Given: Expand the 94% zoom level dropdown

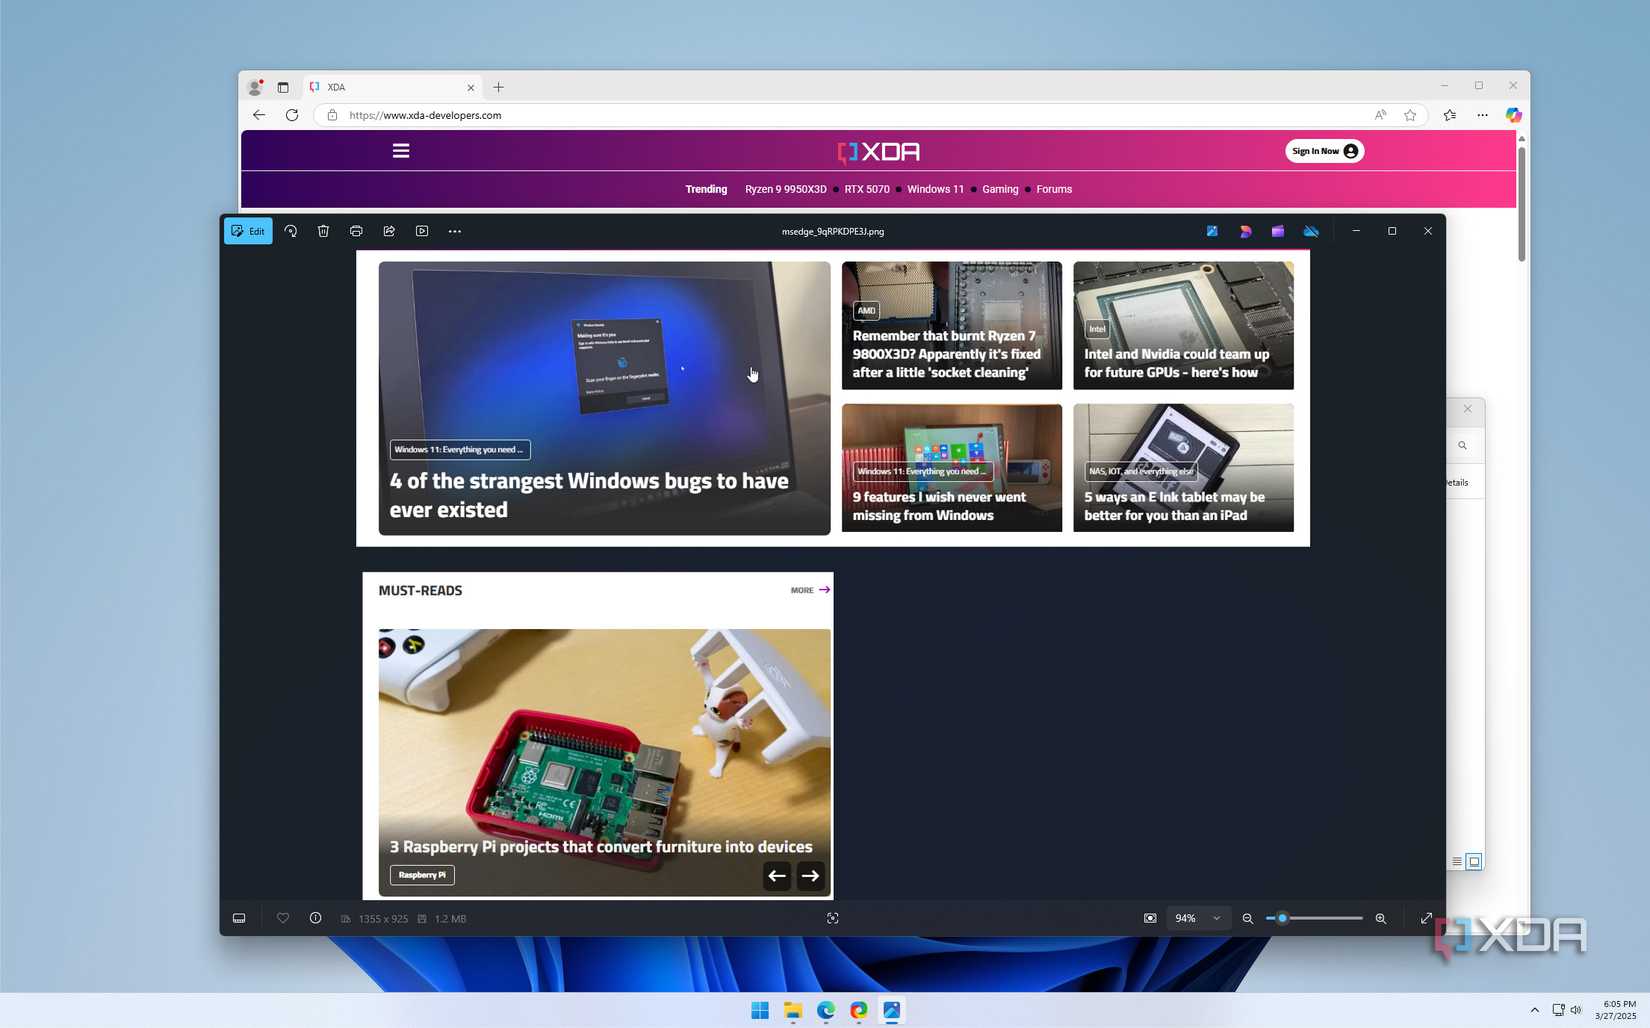Looking at the screenshot, I should coord(1197,918).
